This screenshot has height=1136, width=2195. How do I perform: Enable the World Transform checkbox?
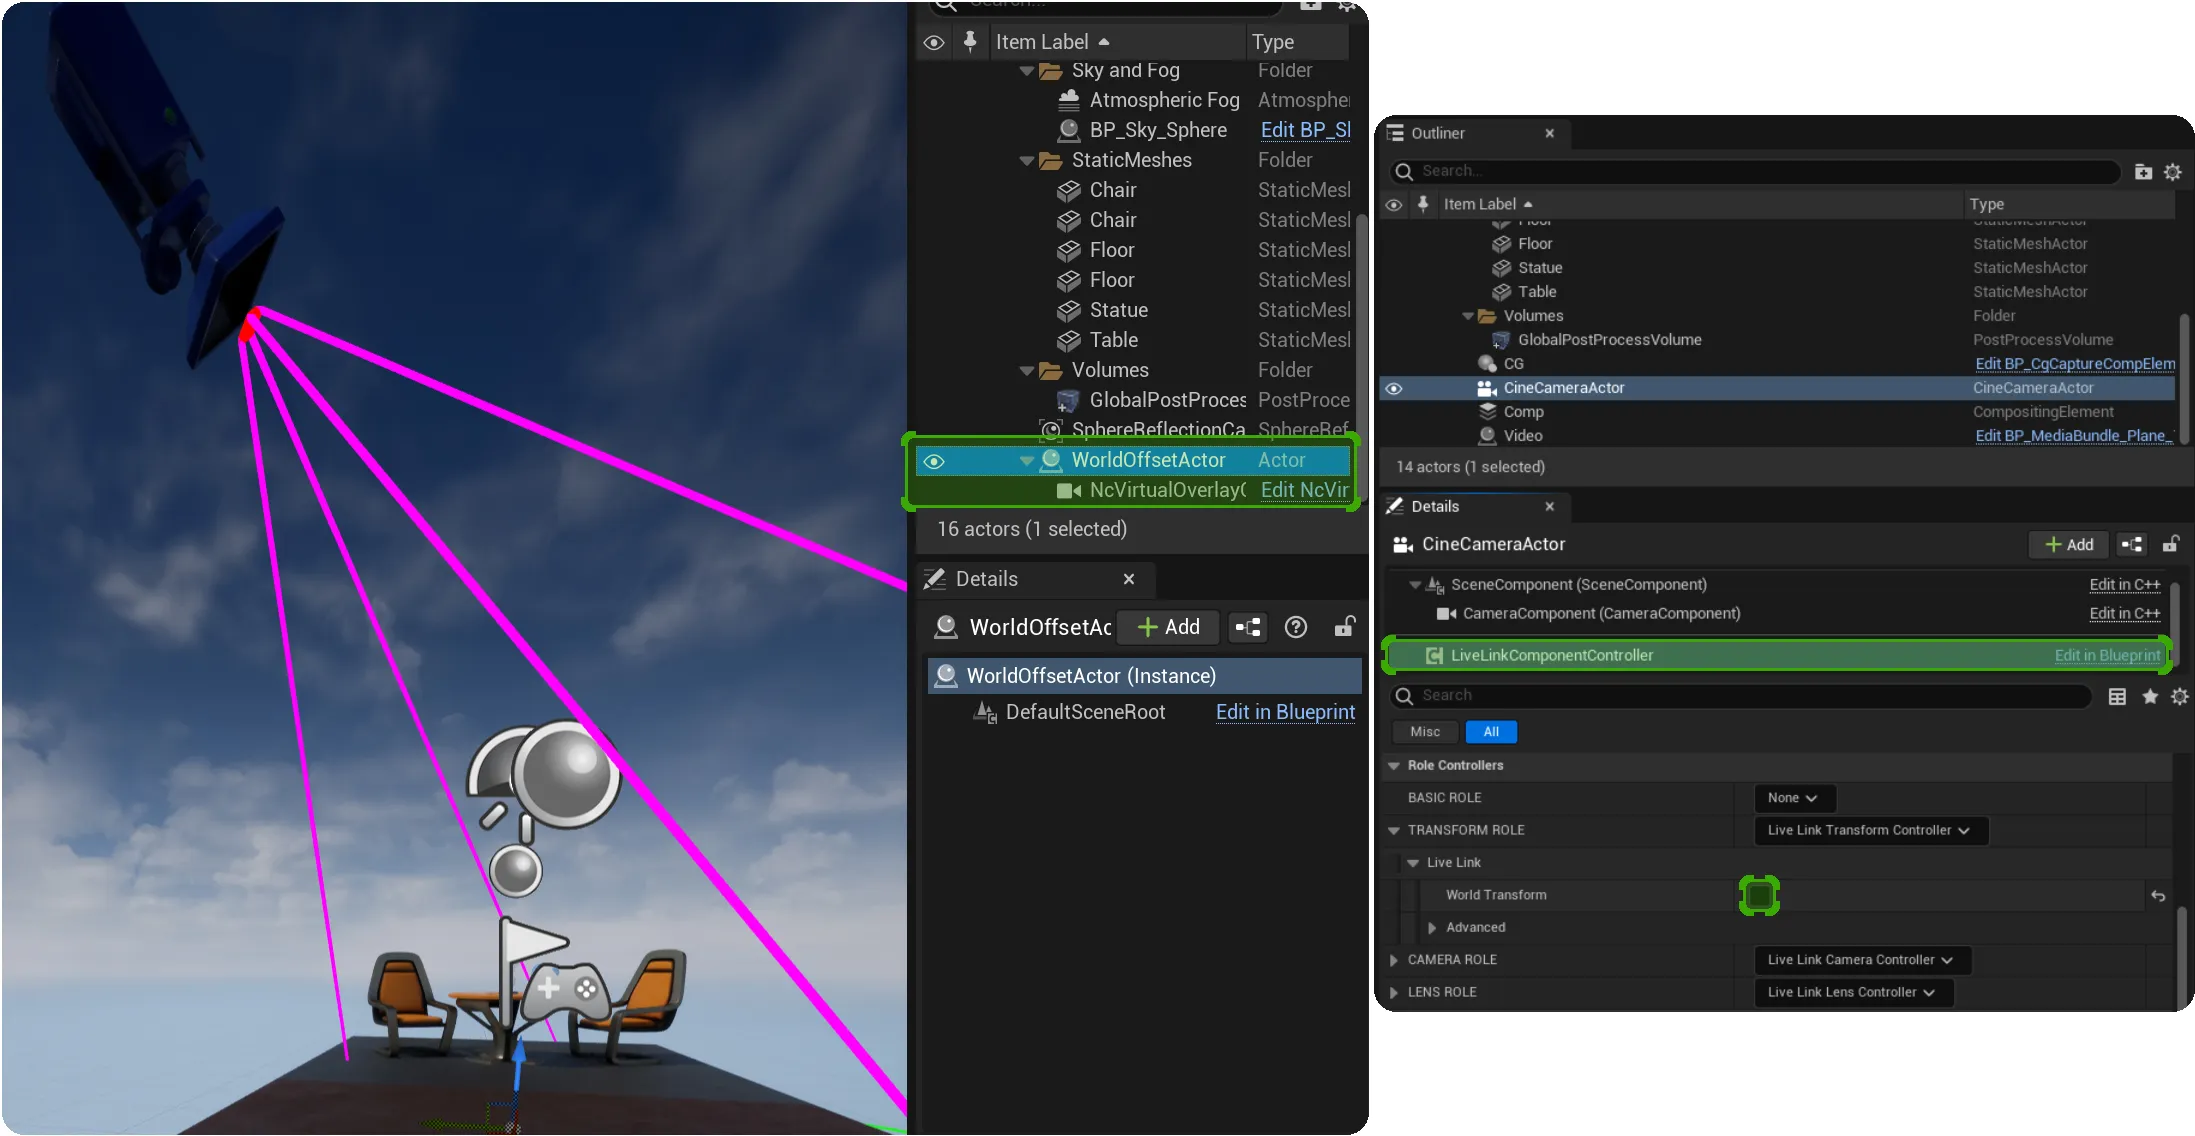pyautogui.click(x=1759, y=895)
